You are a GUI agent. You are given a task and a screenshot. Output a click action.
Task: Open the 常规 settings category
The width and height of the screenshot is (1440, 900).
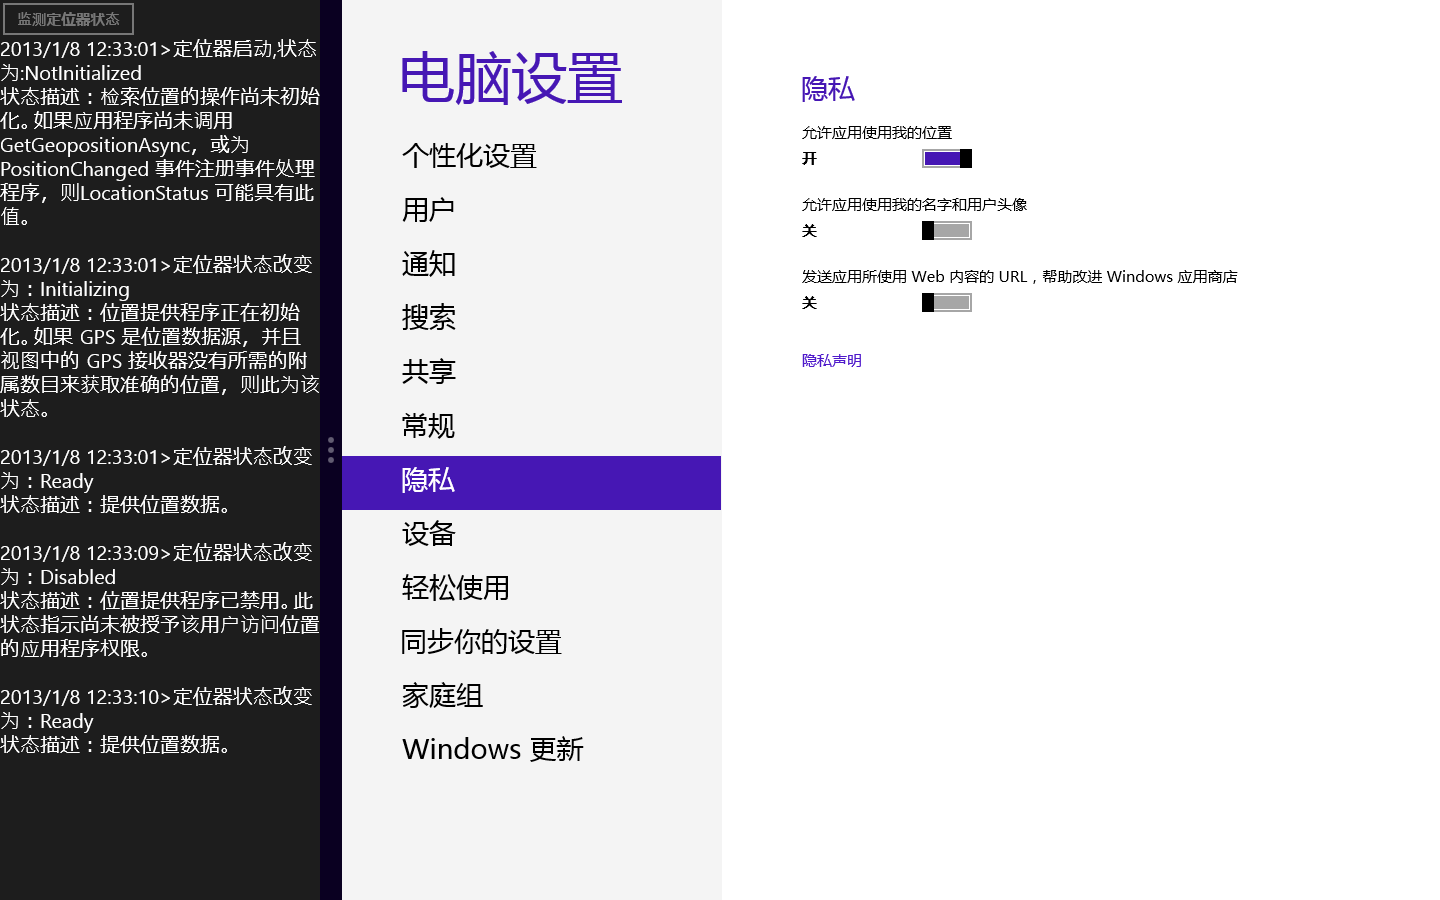[531, 426]
